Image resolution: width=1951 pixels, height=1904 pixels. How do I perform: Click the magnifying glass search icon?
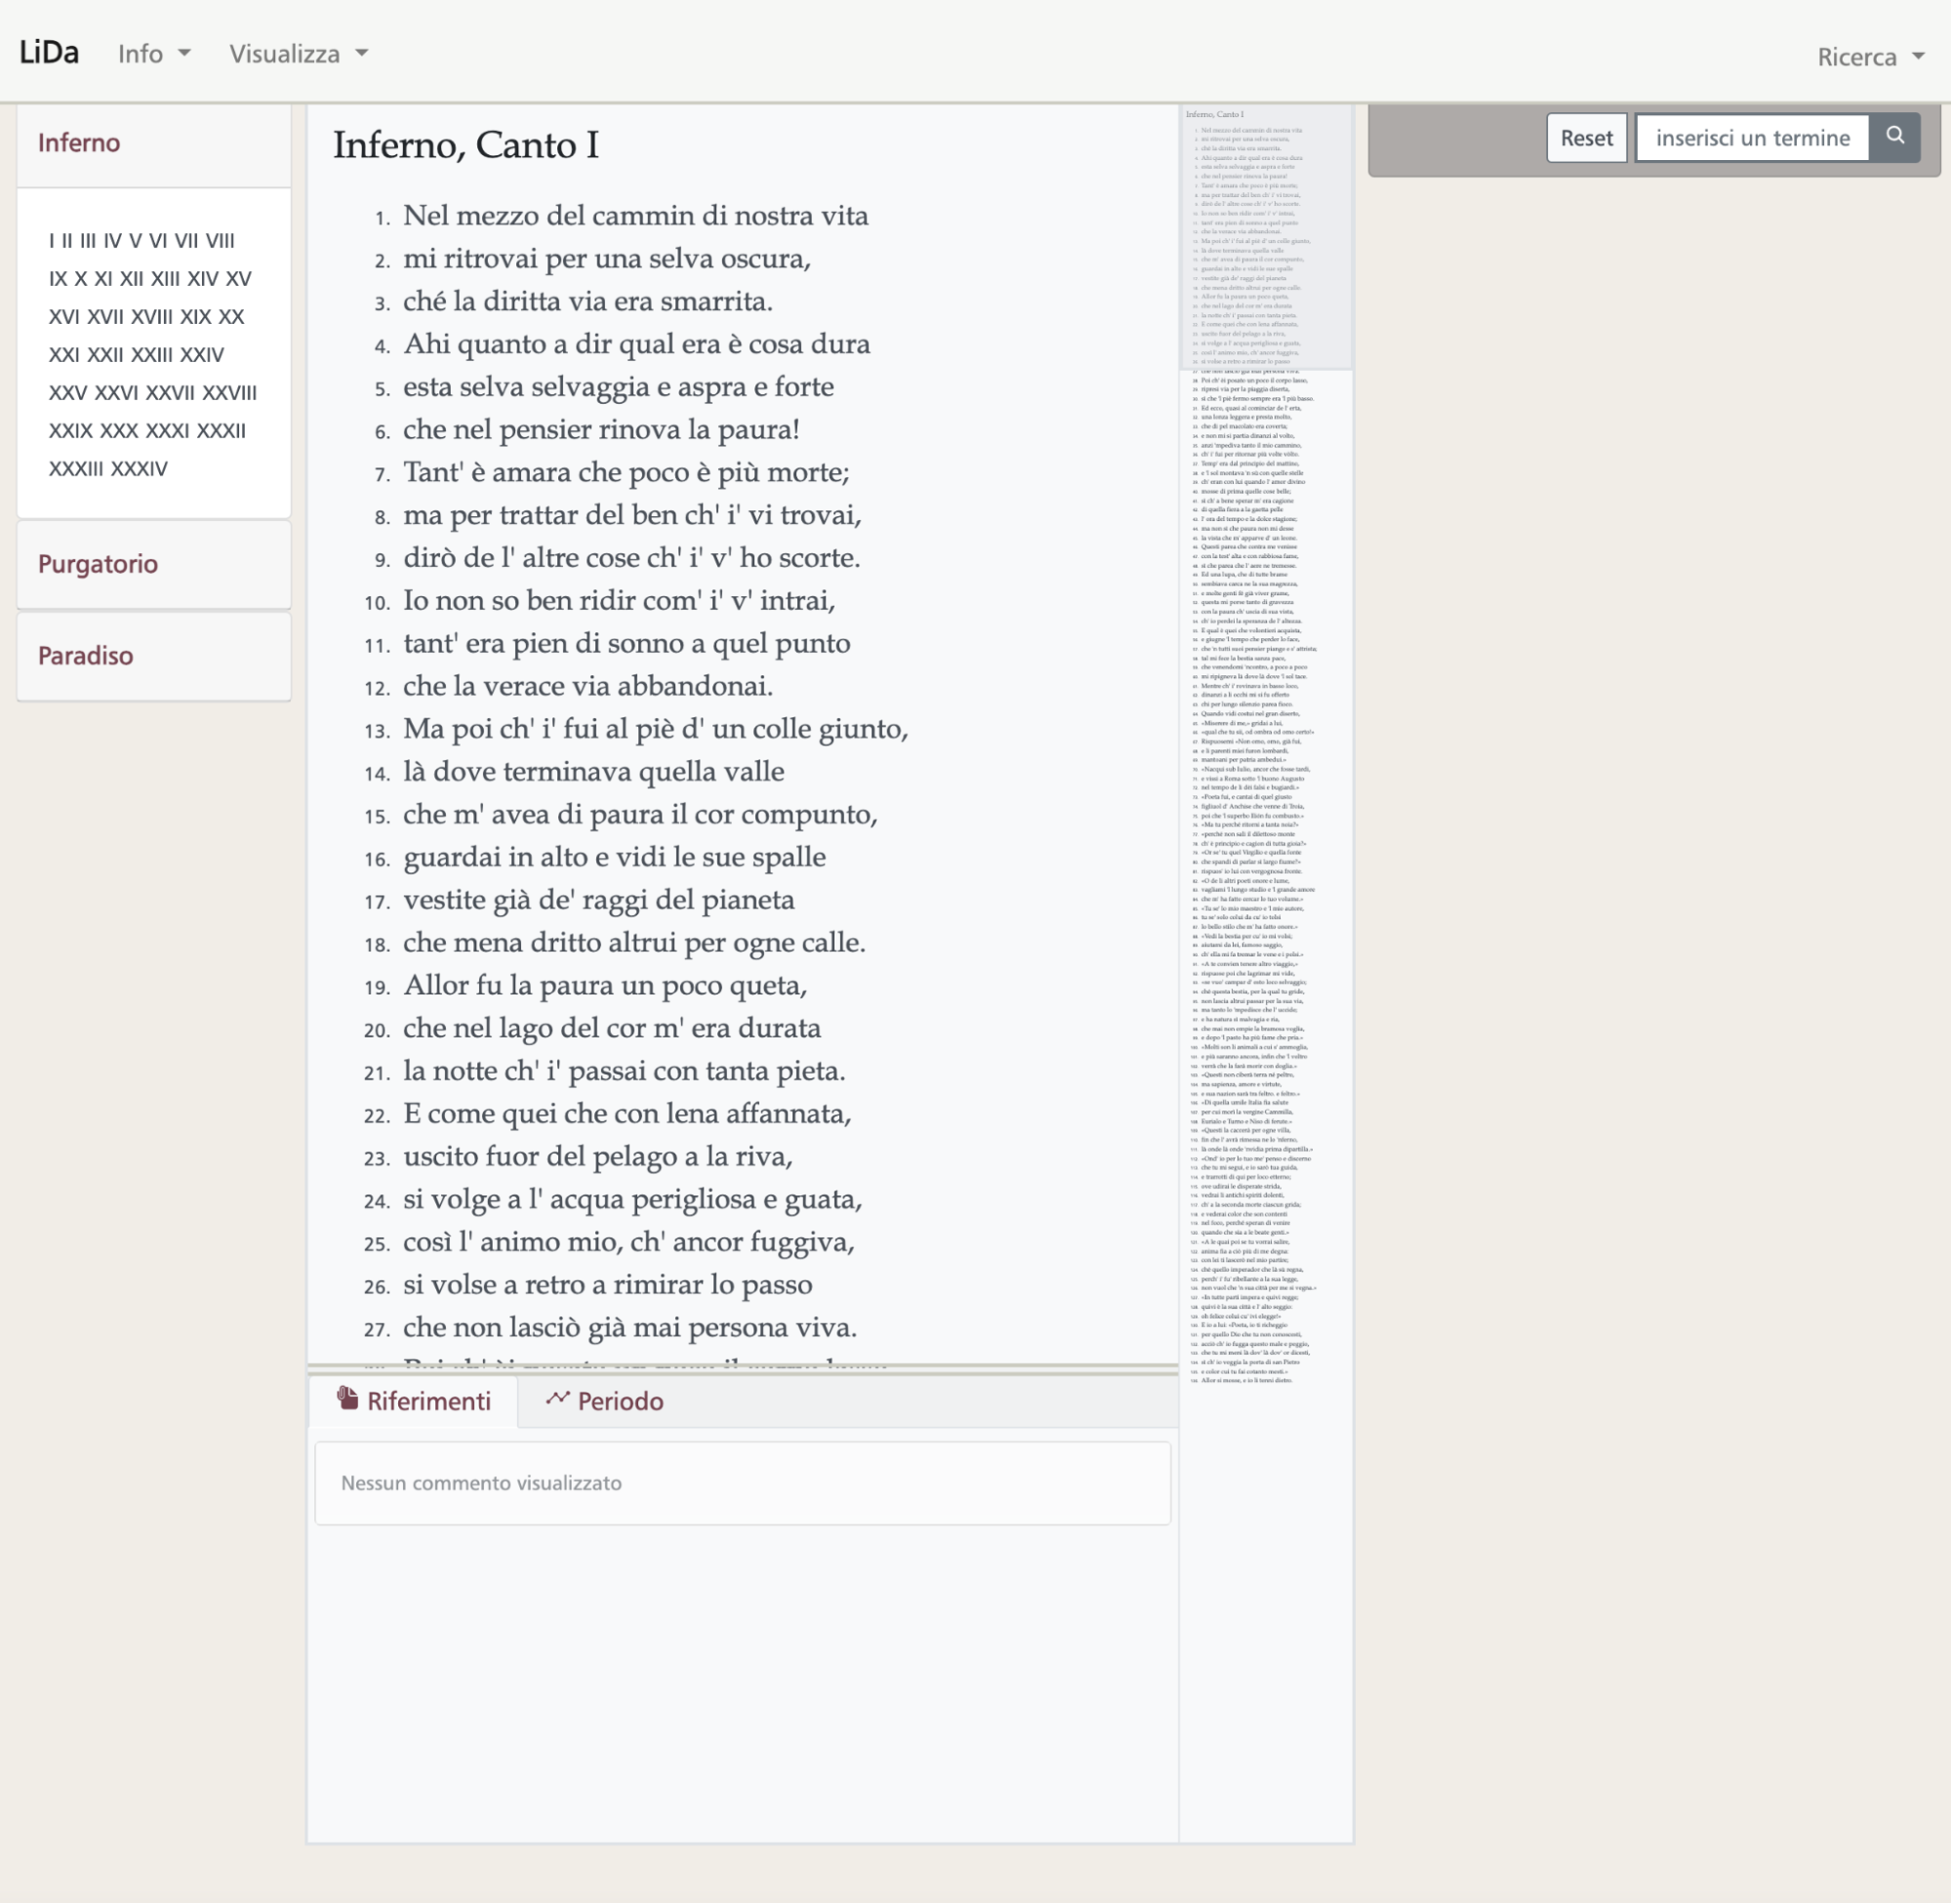1894,136
